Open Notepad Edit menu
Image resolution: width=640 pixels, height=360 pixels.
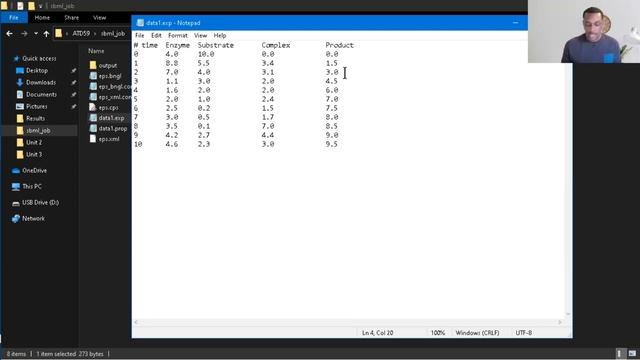[156, 36]
